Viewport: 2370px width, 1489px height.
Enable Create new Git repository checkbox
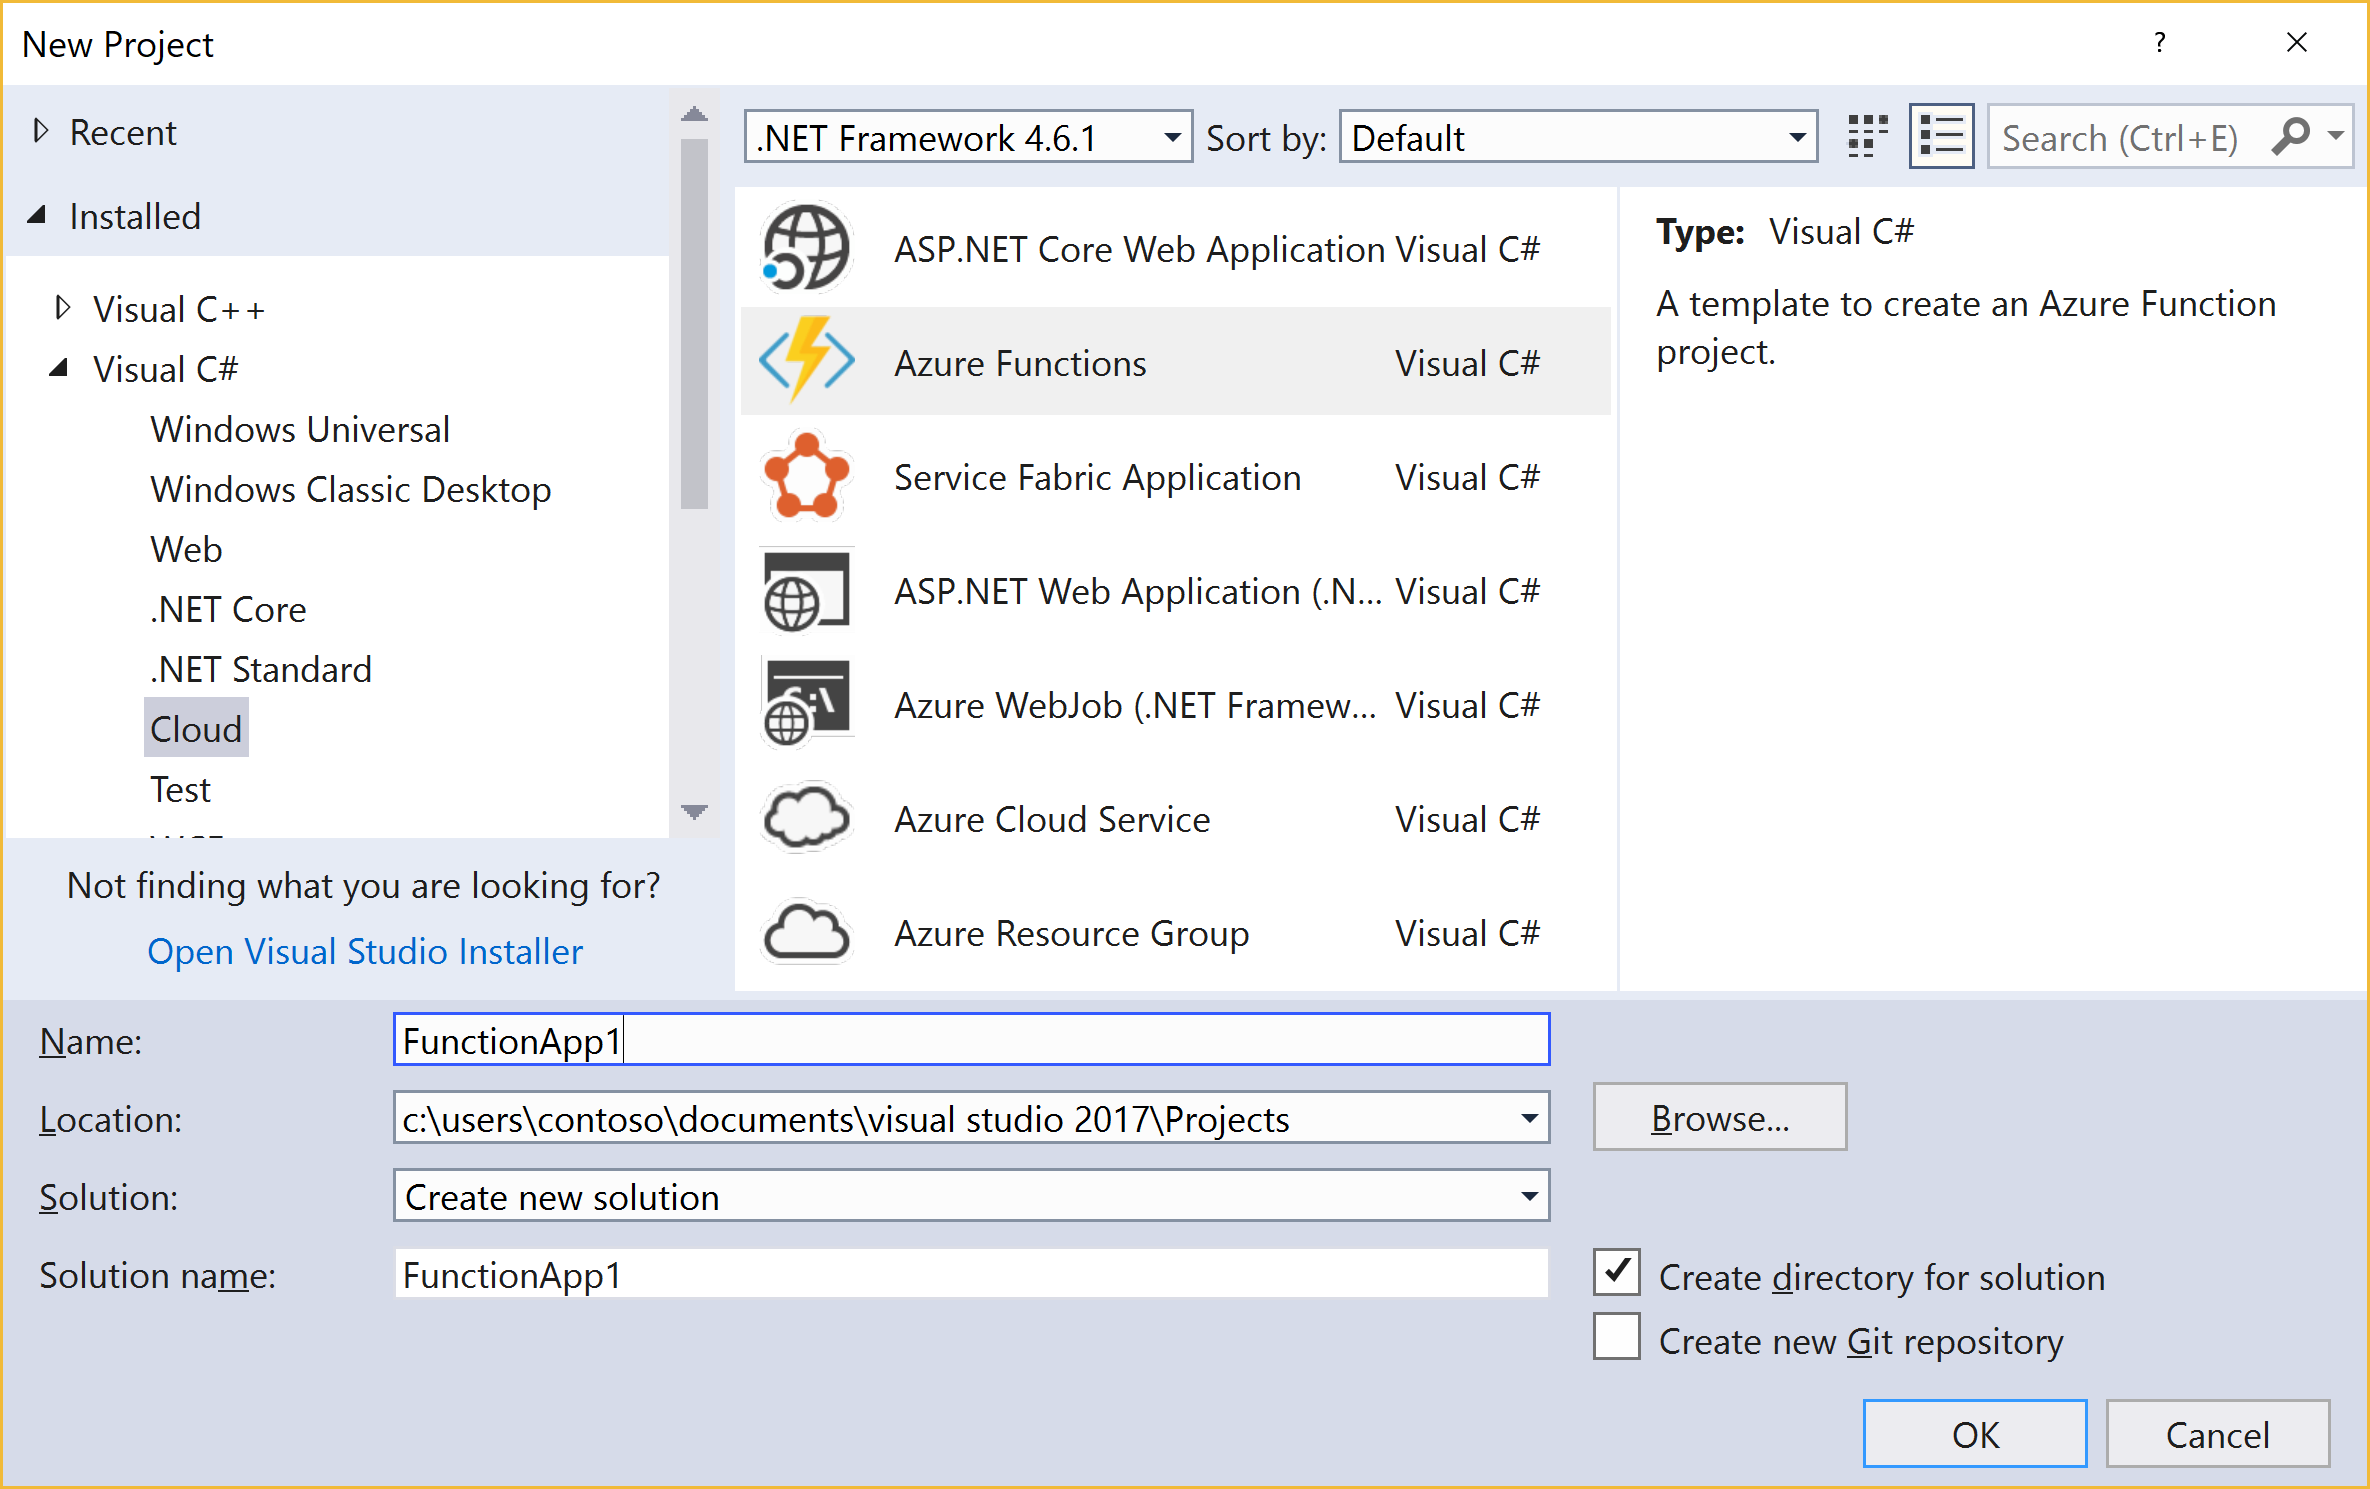click(x=1616, y=1337)
